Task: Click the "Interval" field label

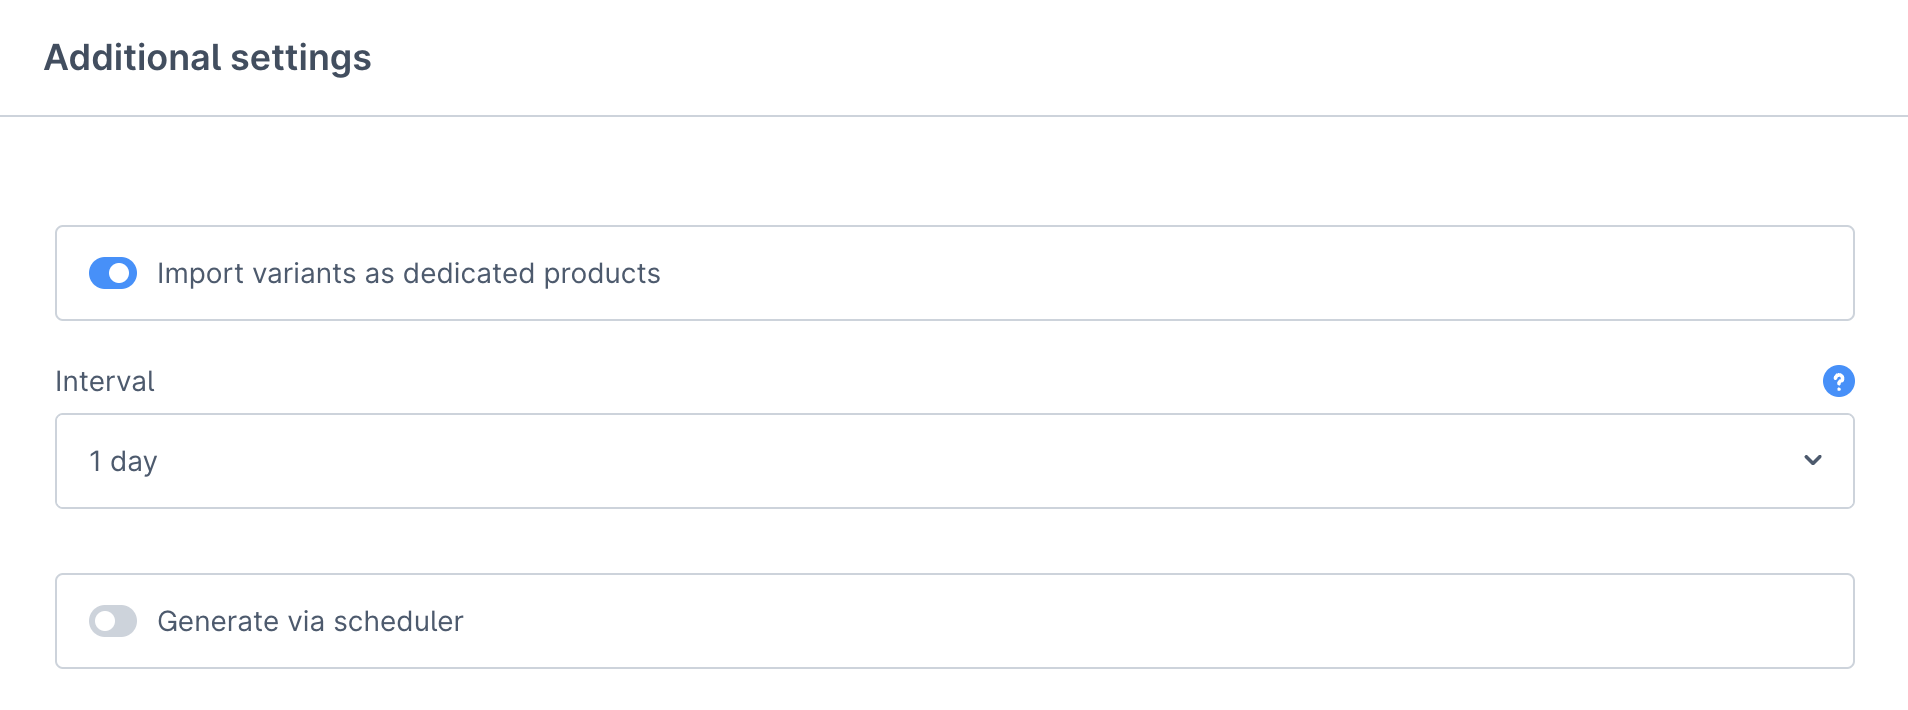Action: click(x=105, y=381)
